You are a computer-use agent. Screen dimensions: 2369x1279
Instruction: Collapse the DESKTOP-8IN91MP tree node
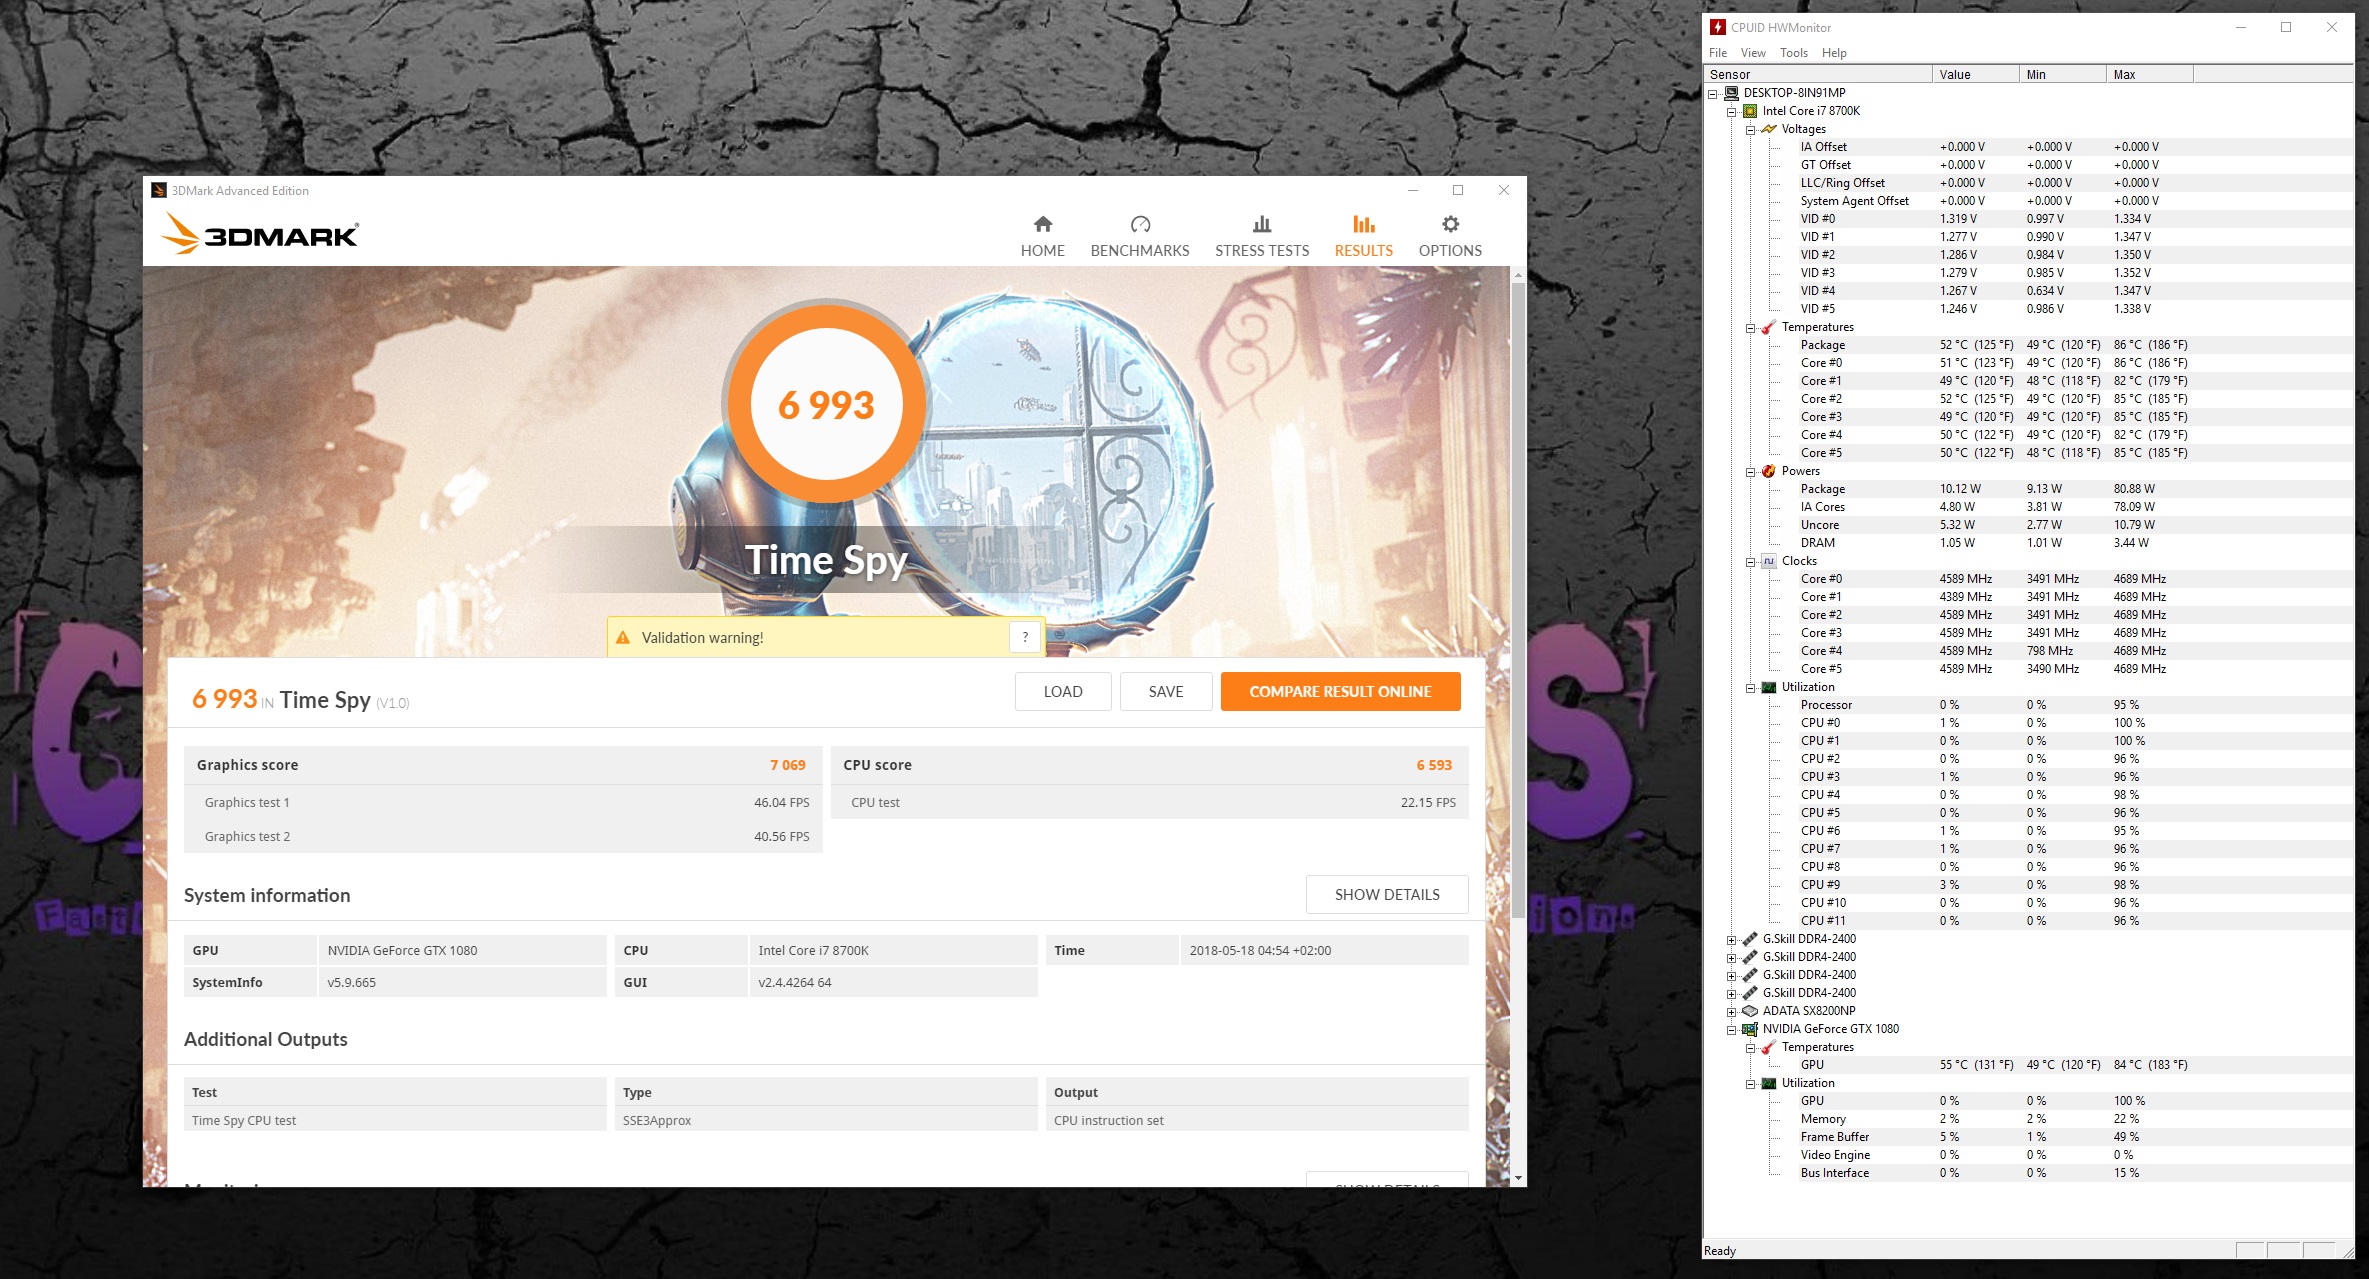(1712, 94)
